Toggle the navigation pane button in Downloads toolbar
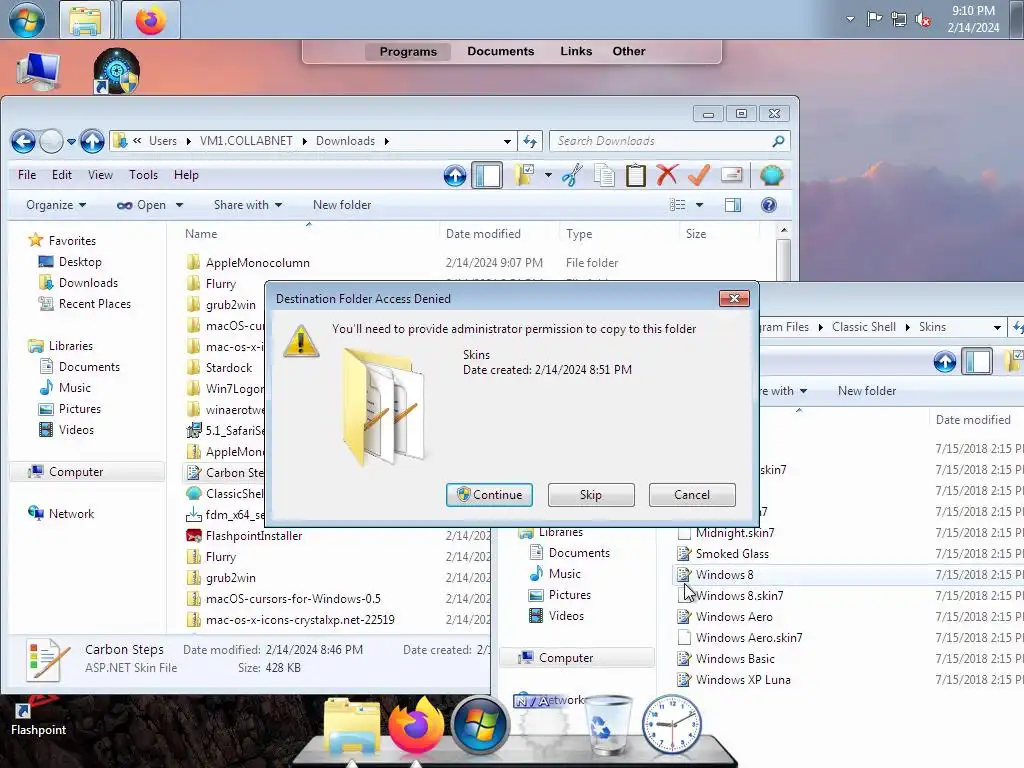The width and height of the screenshot is (1024, 768). click(487, 175)
